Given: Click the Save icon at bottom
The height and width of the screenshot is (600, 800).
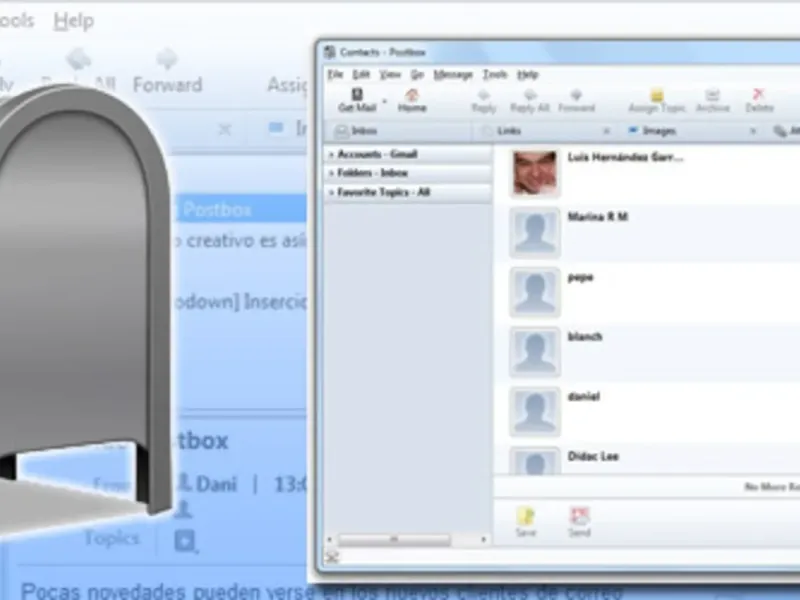Looking at the screenshot, I should (526, 522).
